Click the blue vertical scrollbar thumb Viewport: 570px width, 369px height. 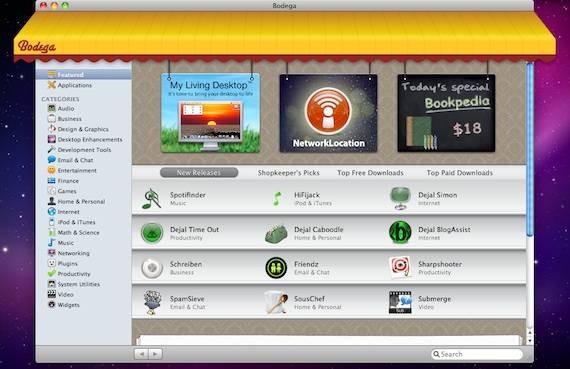point(530,149)
